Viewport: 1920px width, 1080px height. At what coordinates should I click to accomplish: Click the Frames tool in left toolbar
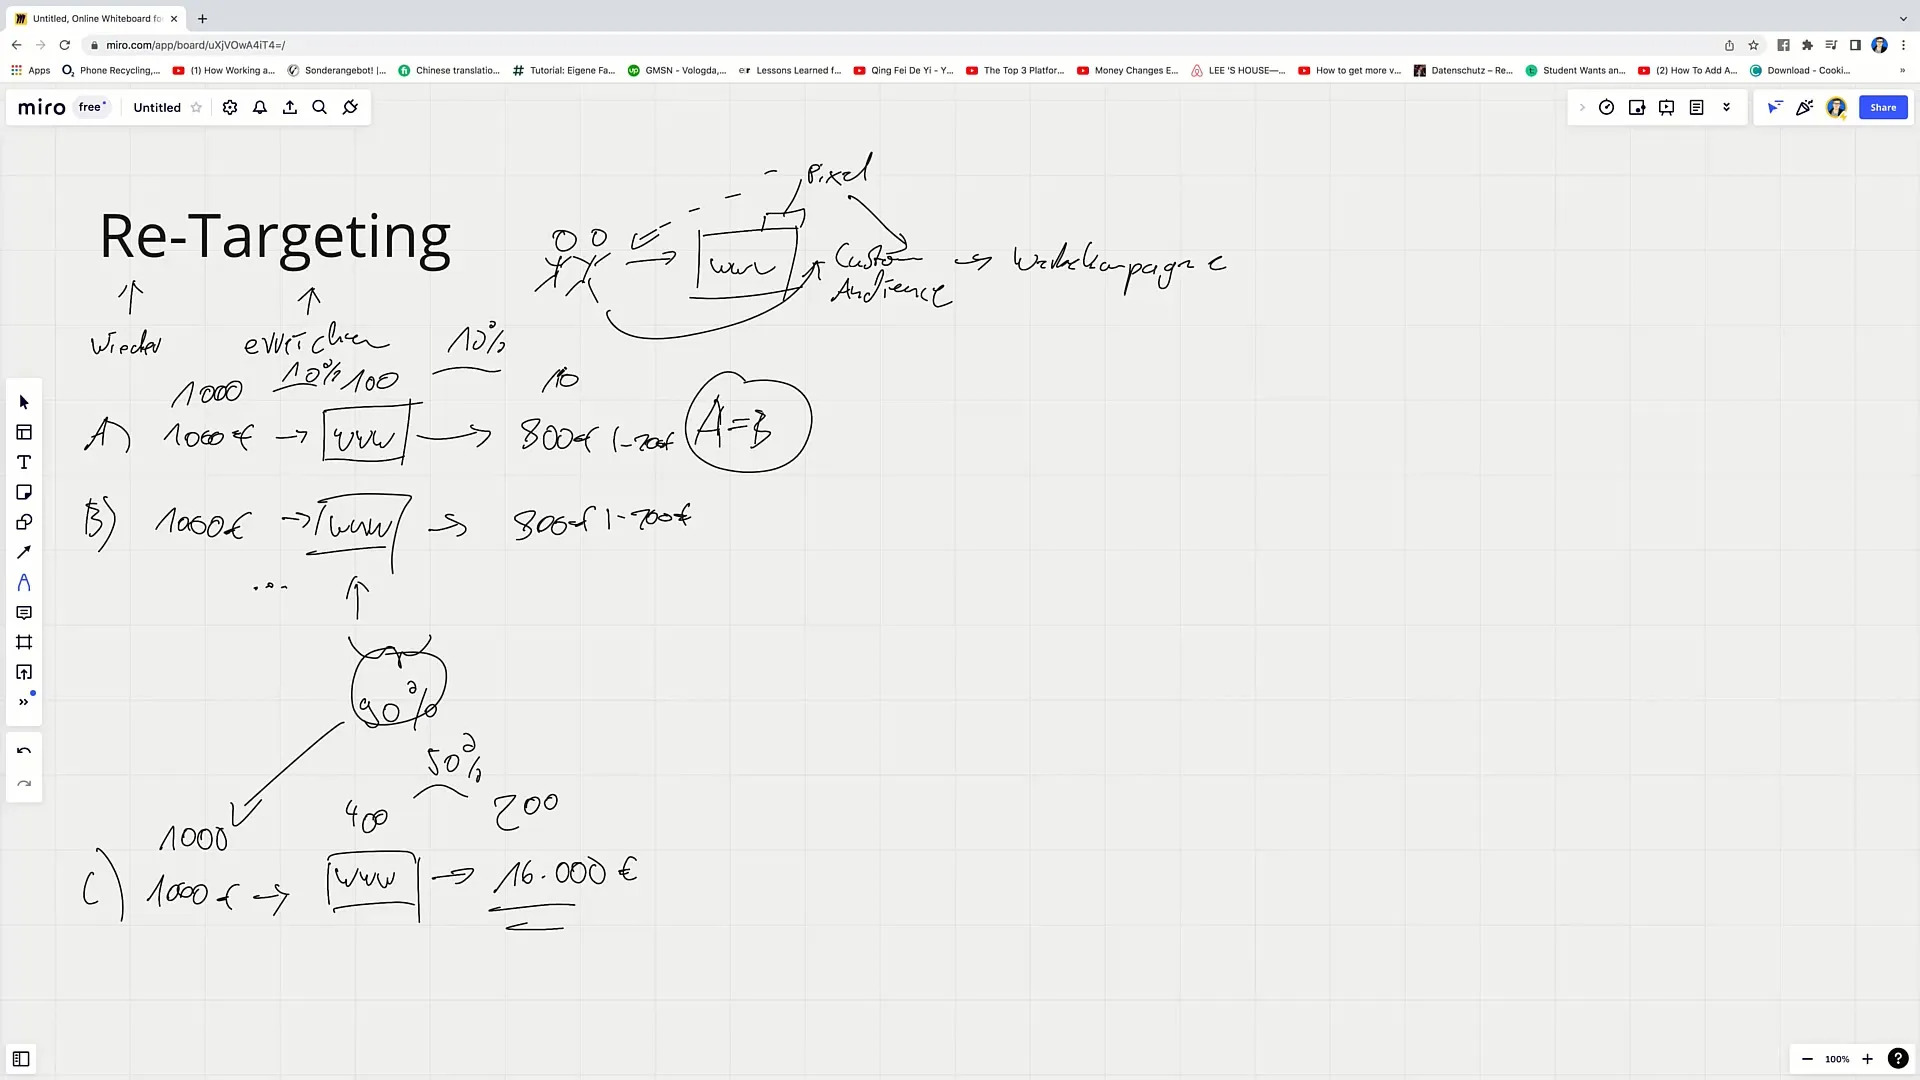point(24,642)
